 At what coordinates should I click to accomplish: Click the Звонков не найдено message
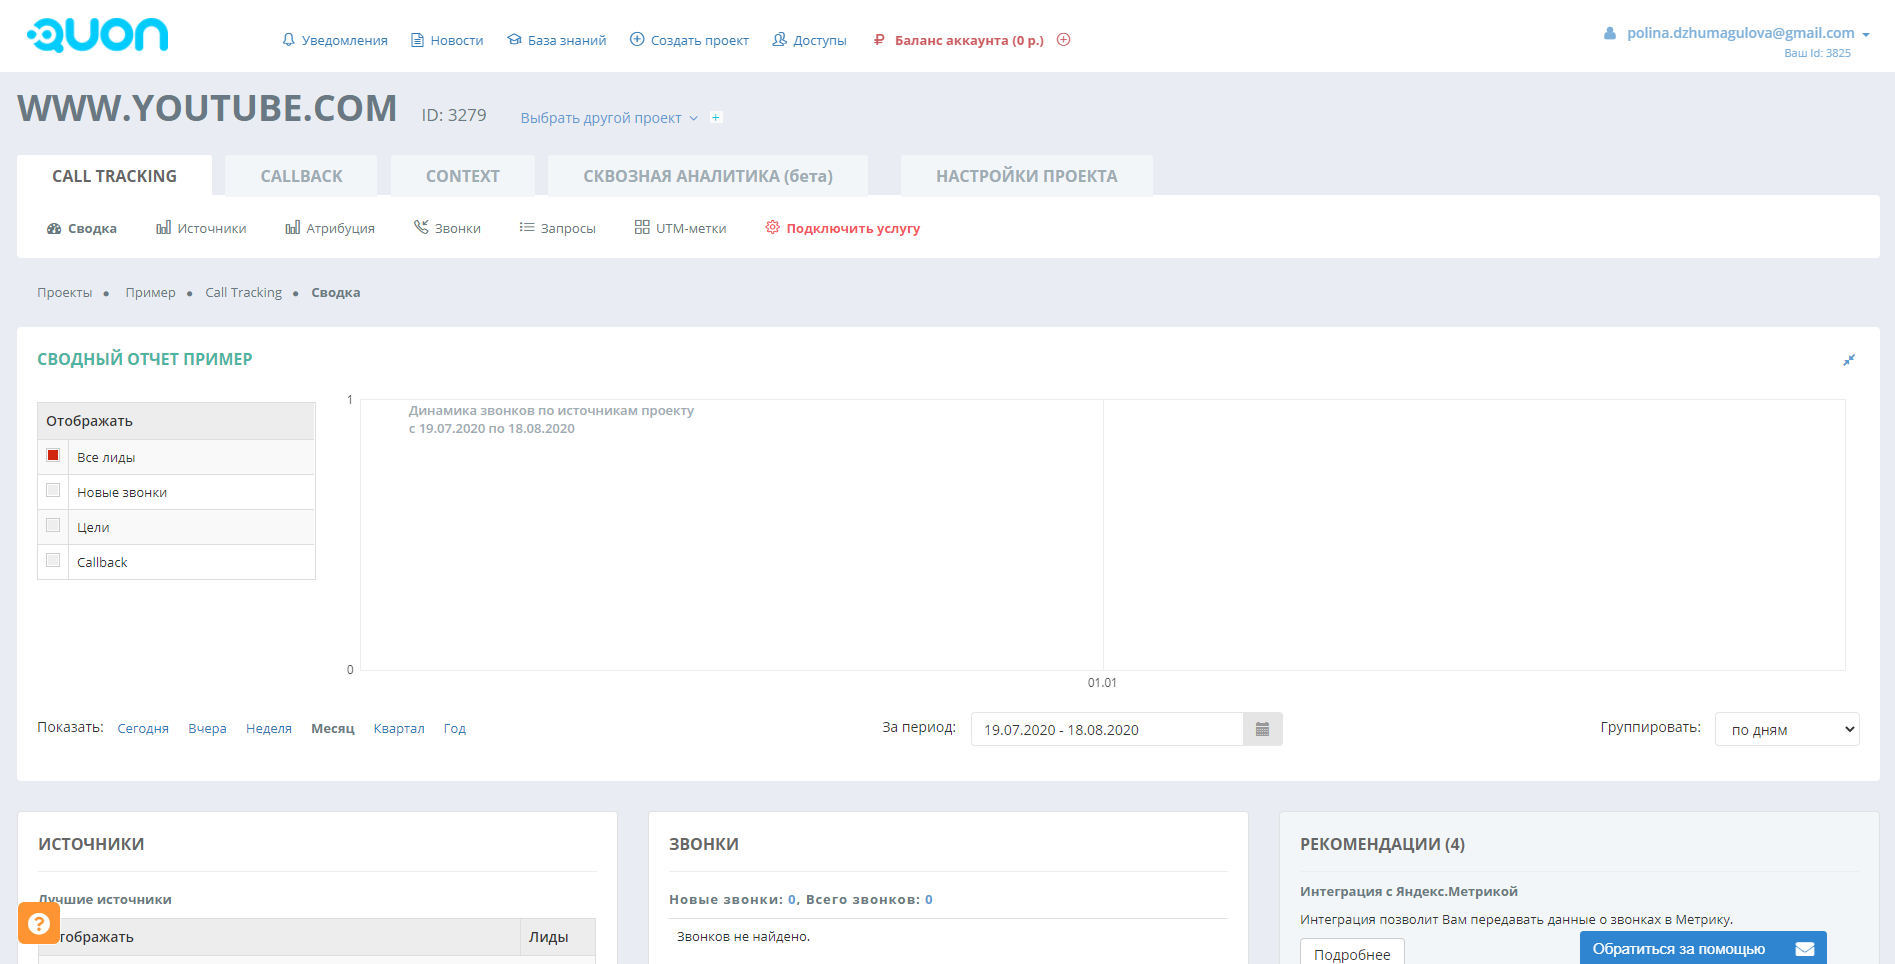click(x=744, y=937)
